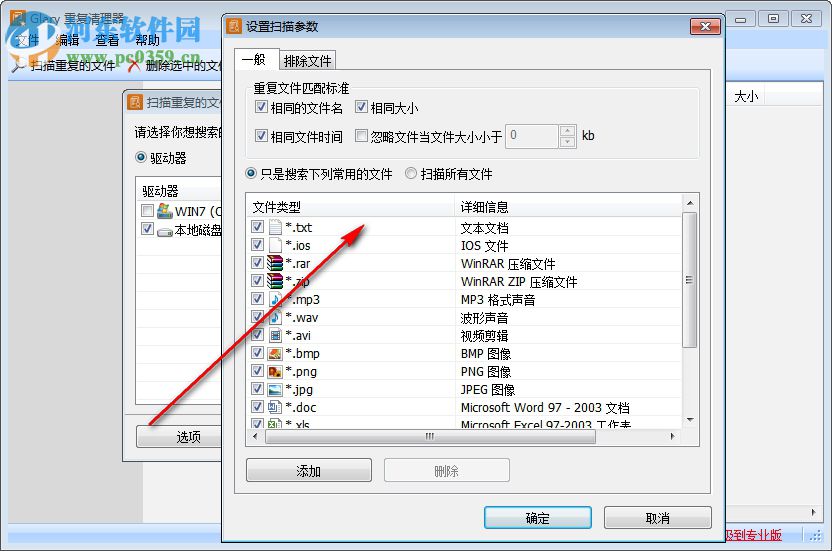This screenshot has width=832, height=551.
Task: Click the 详细信息 column header
Action: [568, 206]
